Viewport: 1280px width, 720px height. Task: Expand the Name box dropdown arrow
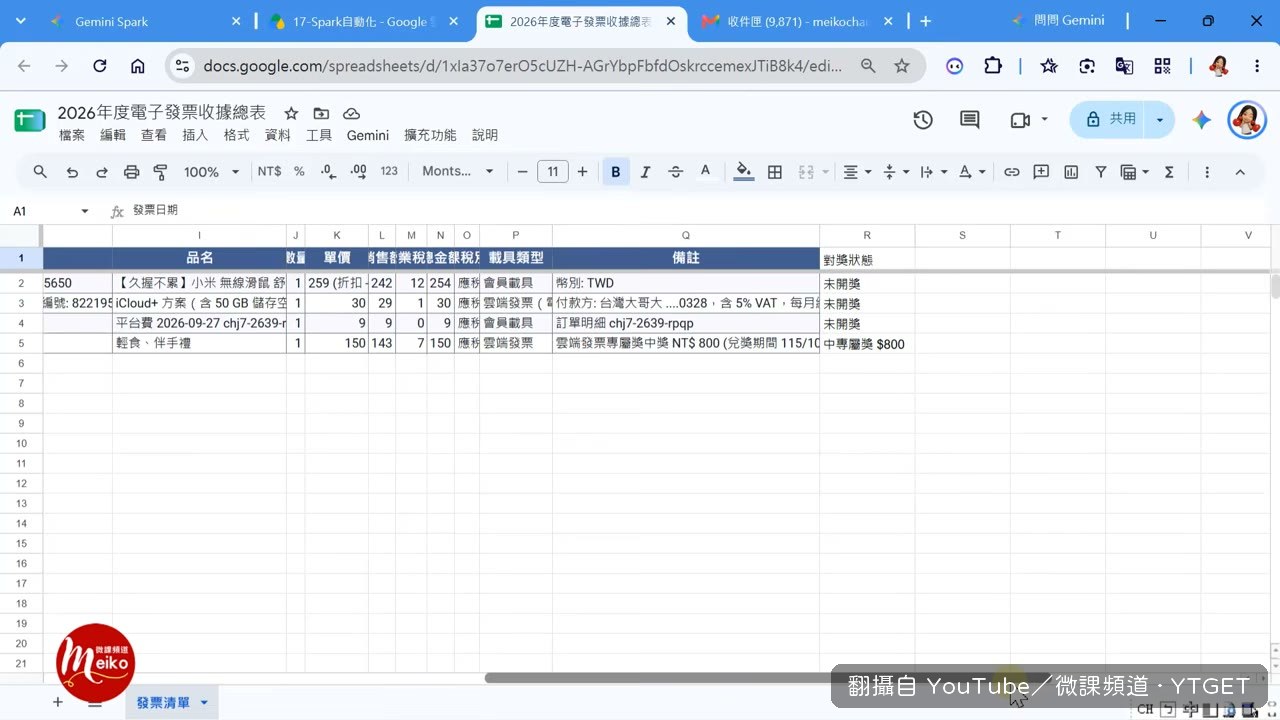pyautogui.click(x=85, y=211)
